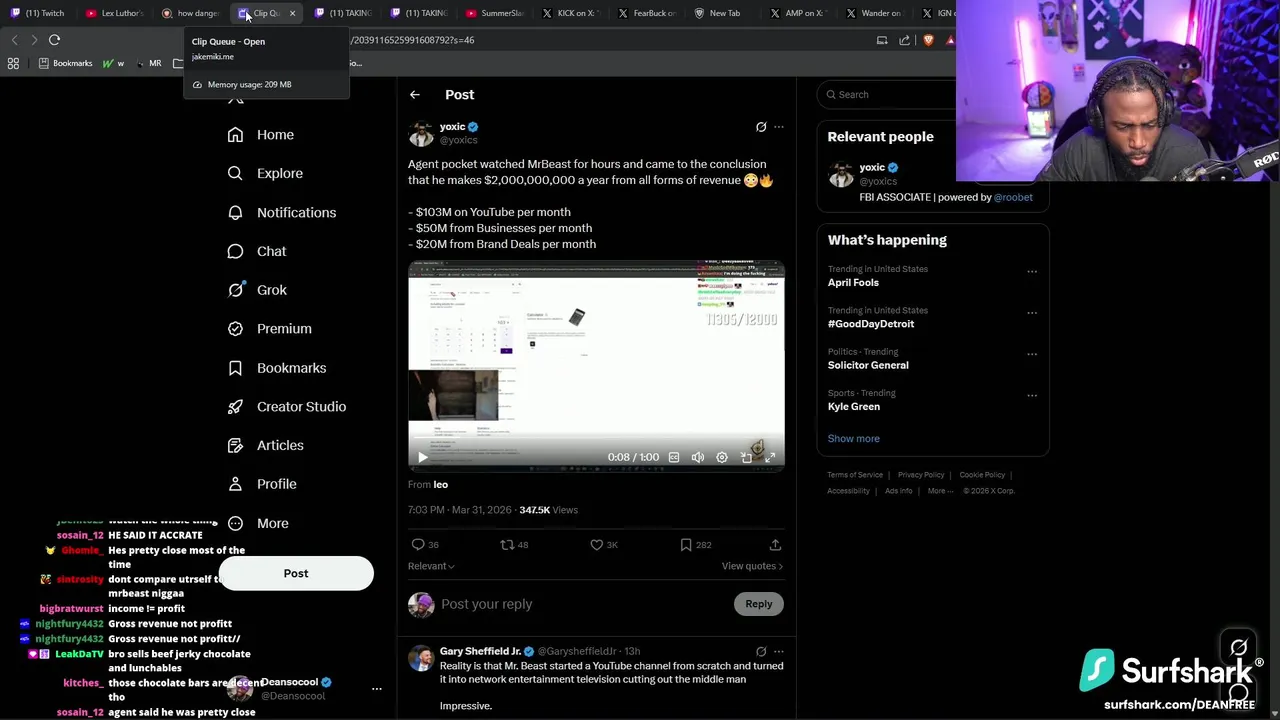Toggle video closed captions
Viewport: 1280px width, 720px height.
click(x=674, y=457)
